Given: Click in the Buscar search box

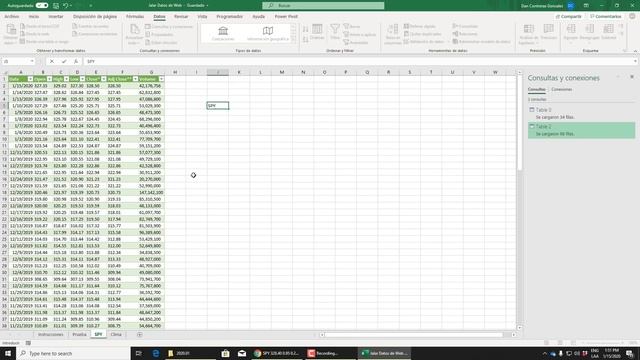Looking at the screenshot, I should (323, 6).
